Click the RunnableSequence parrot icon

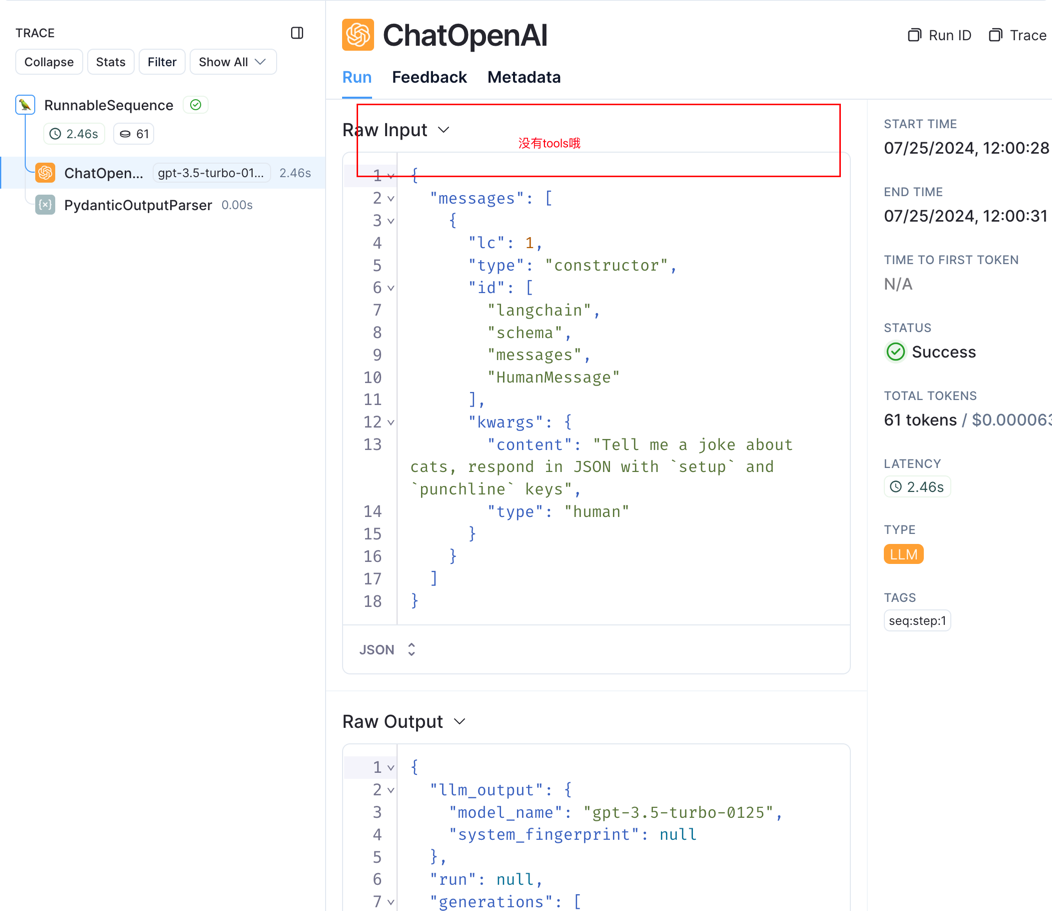click(25, 105)
